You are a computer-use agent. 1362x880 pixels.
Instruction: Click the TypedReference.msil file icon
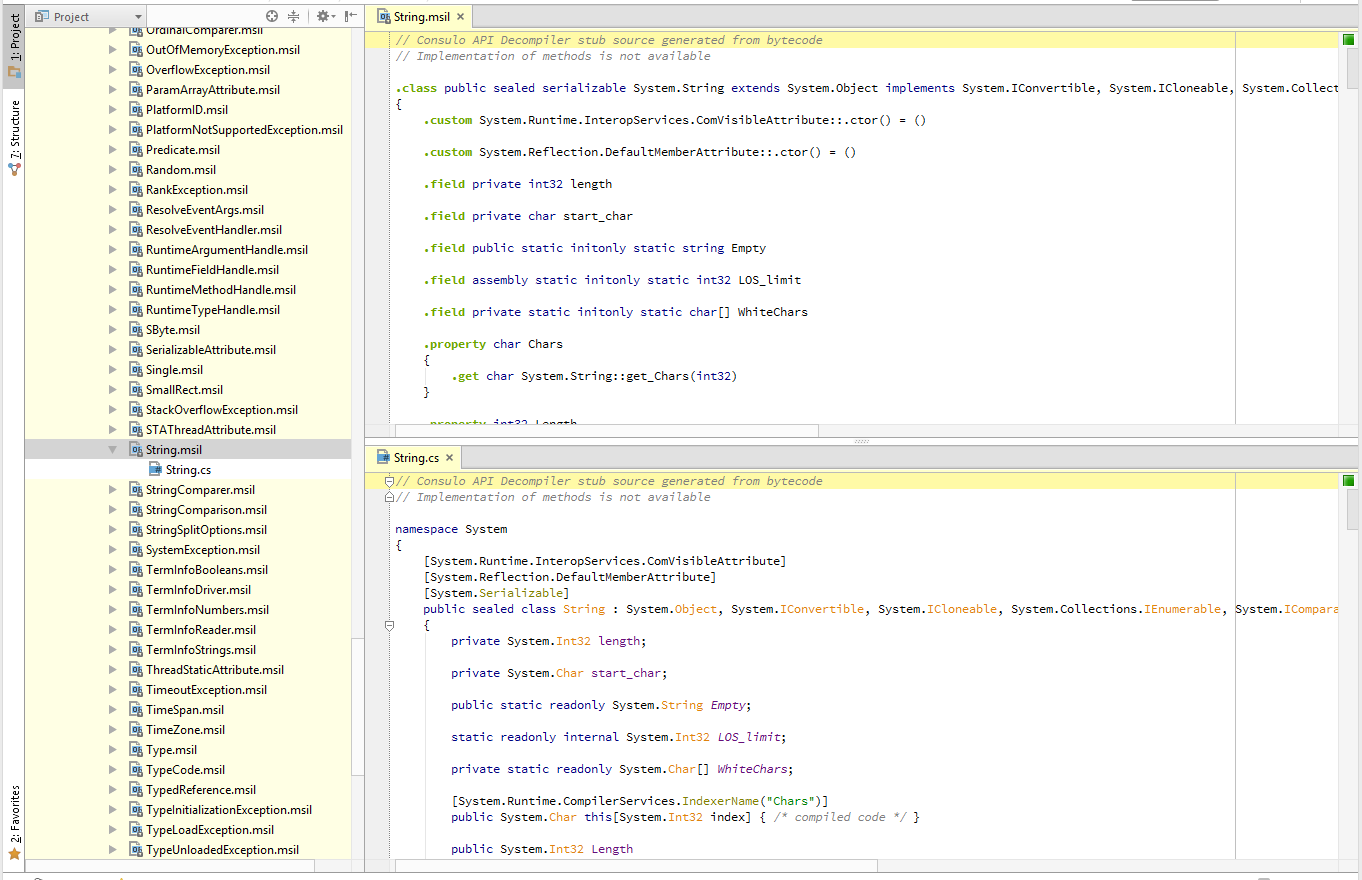[x=137, y=790]
